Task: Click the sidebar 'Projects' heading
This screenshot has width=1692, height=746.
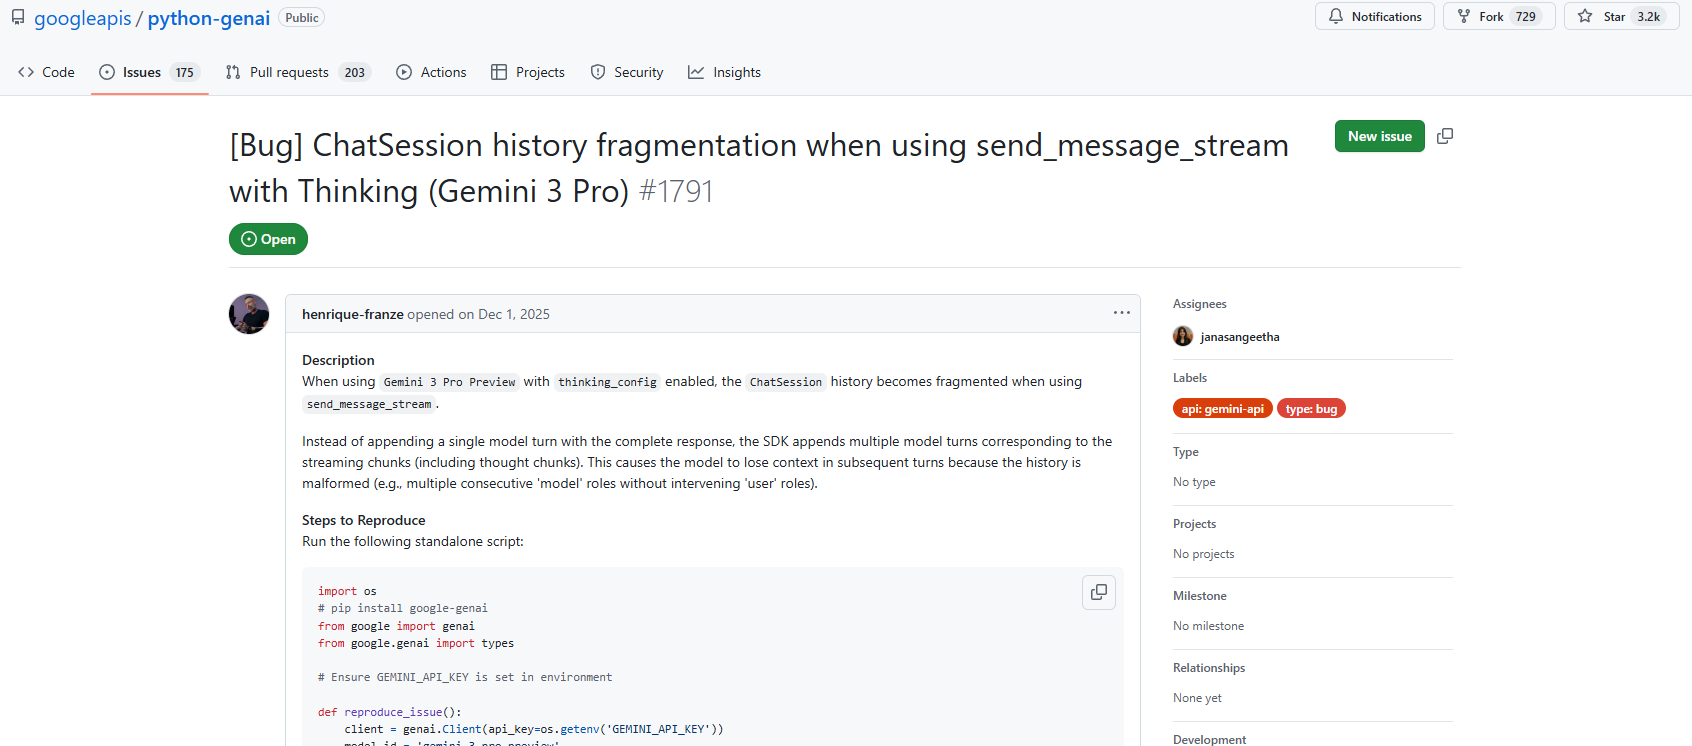Action: click(x=1195, y=524)
